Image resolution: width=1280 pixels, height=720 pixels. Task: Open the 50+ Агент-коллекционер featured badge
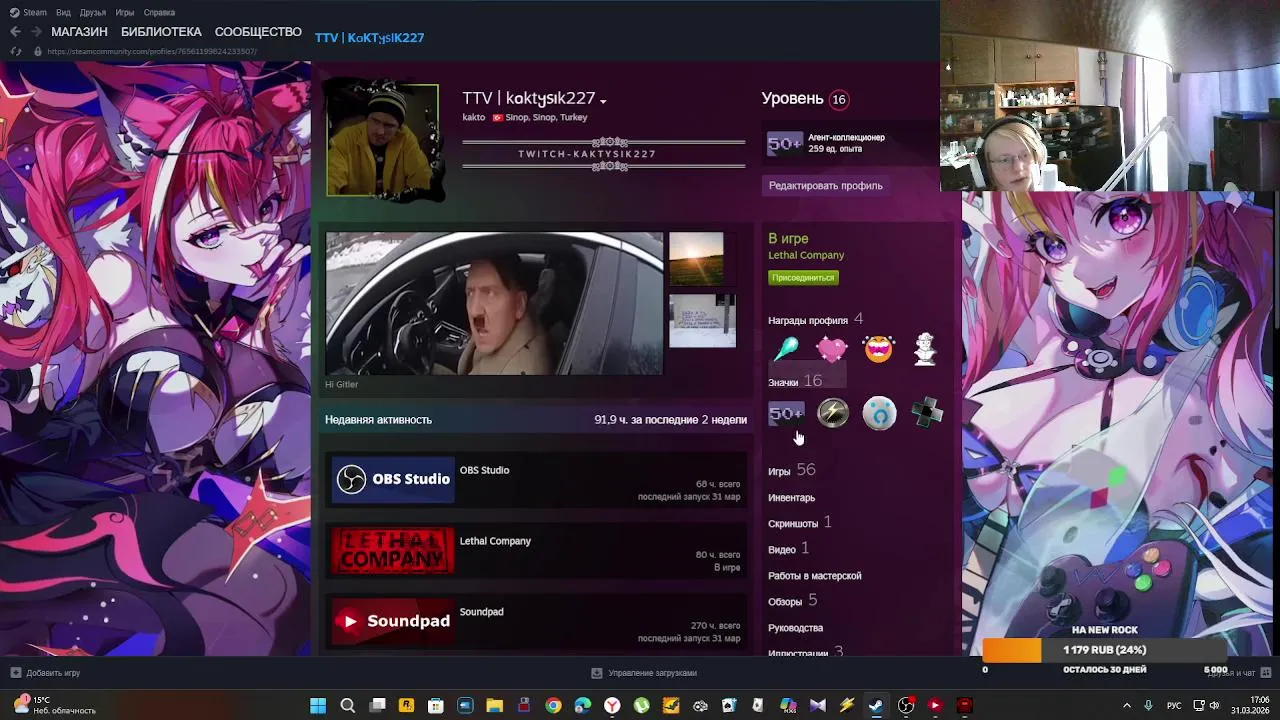(x=785, y=144)
